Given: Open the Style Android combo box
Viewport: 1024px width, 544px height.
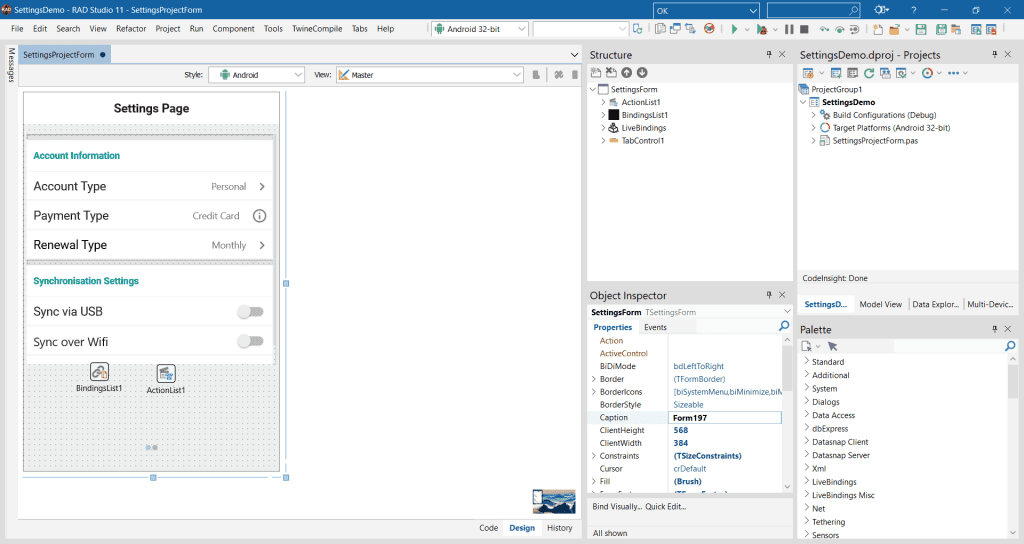Looking at the screenshot, I should (x=256, y=75).
